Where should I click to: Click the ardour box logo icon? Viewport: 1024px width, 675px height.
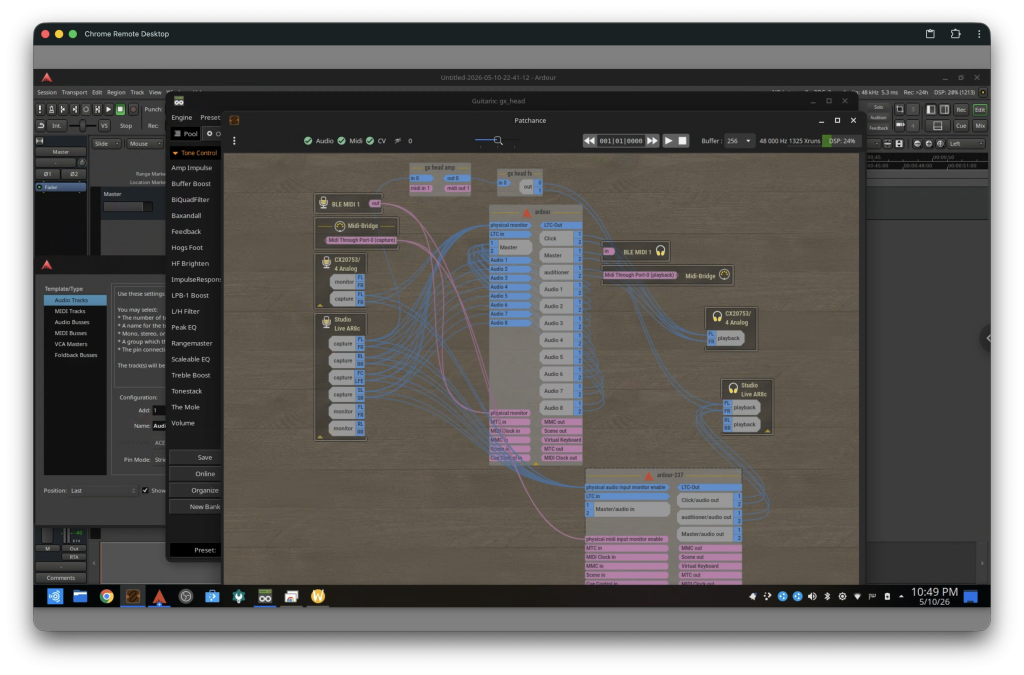coord(526,212)
